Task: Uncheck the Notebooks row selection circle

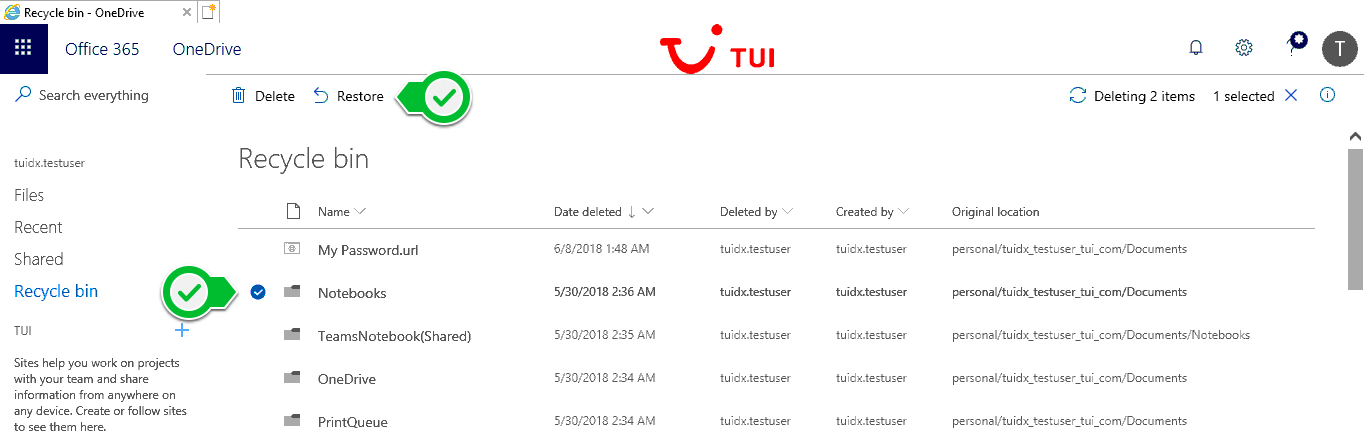Action: (258, 292)
